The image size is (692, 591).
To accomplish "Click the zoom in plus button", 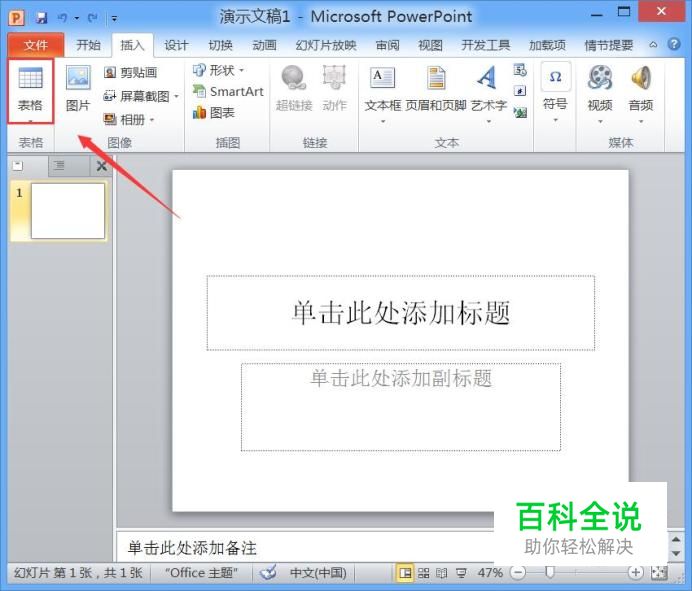I will 636,573.
